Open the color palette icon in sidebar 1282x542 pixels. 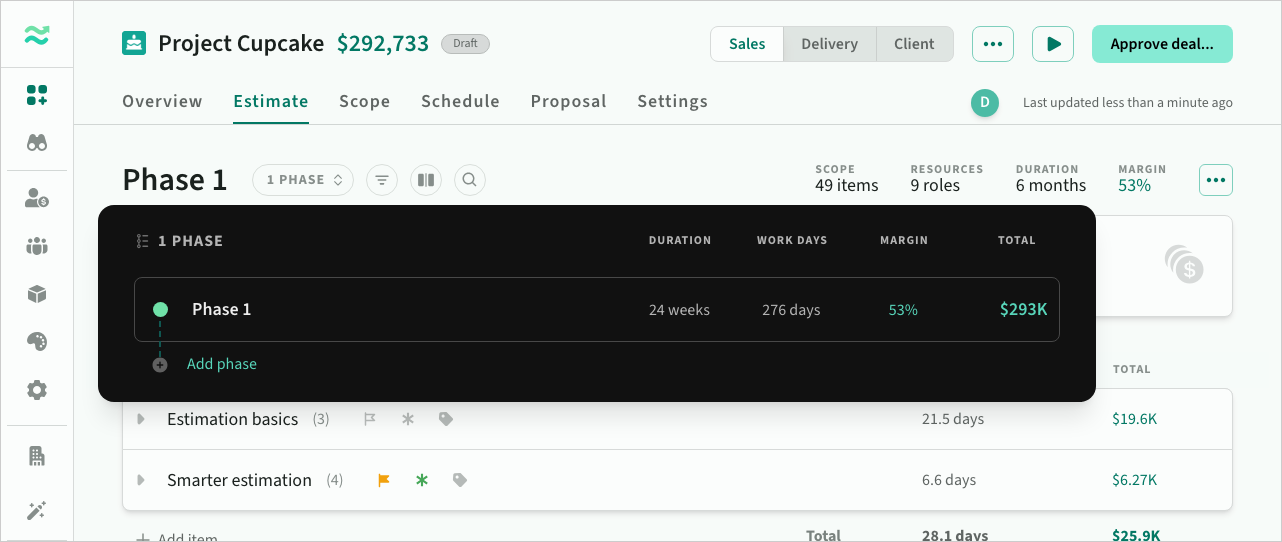37,342
